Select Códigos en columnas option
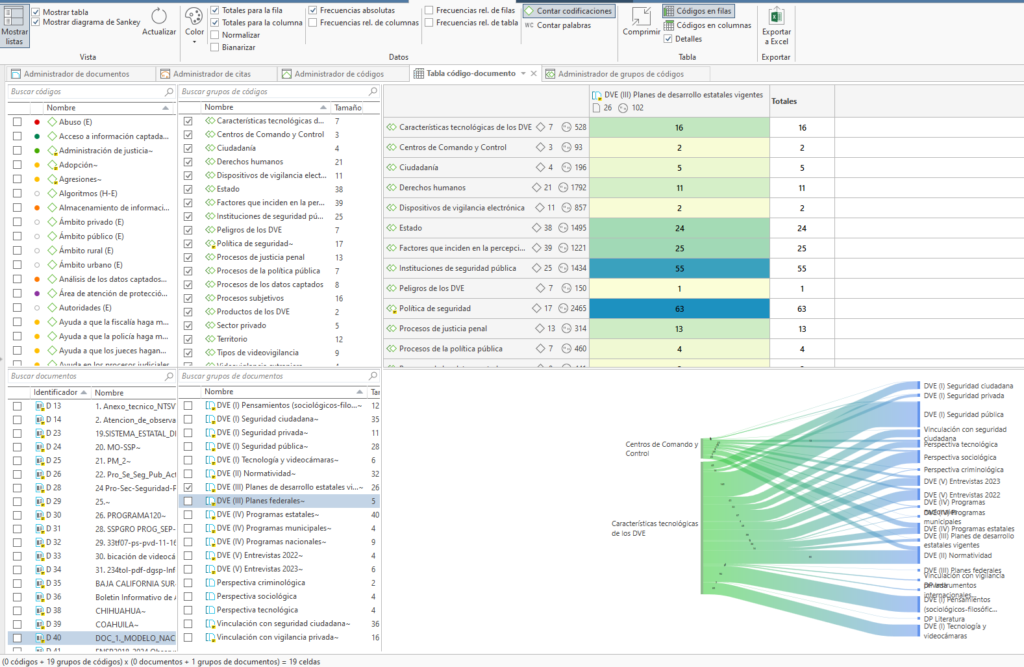This screenshot has height=667, width=1024. (707, 25)
